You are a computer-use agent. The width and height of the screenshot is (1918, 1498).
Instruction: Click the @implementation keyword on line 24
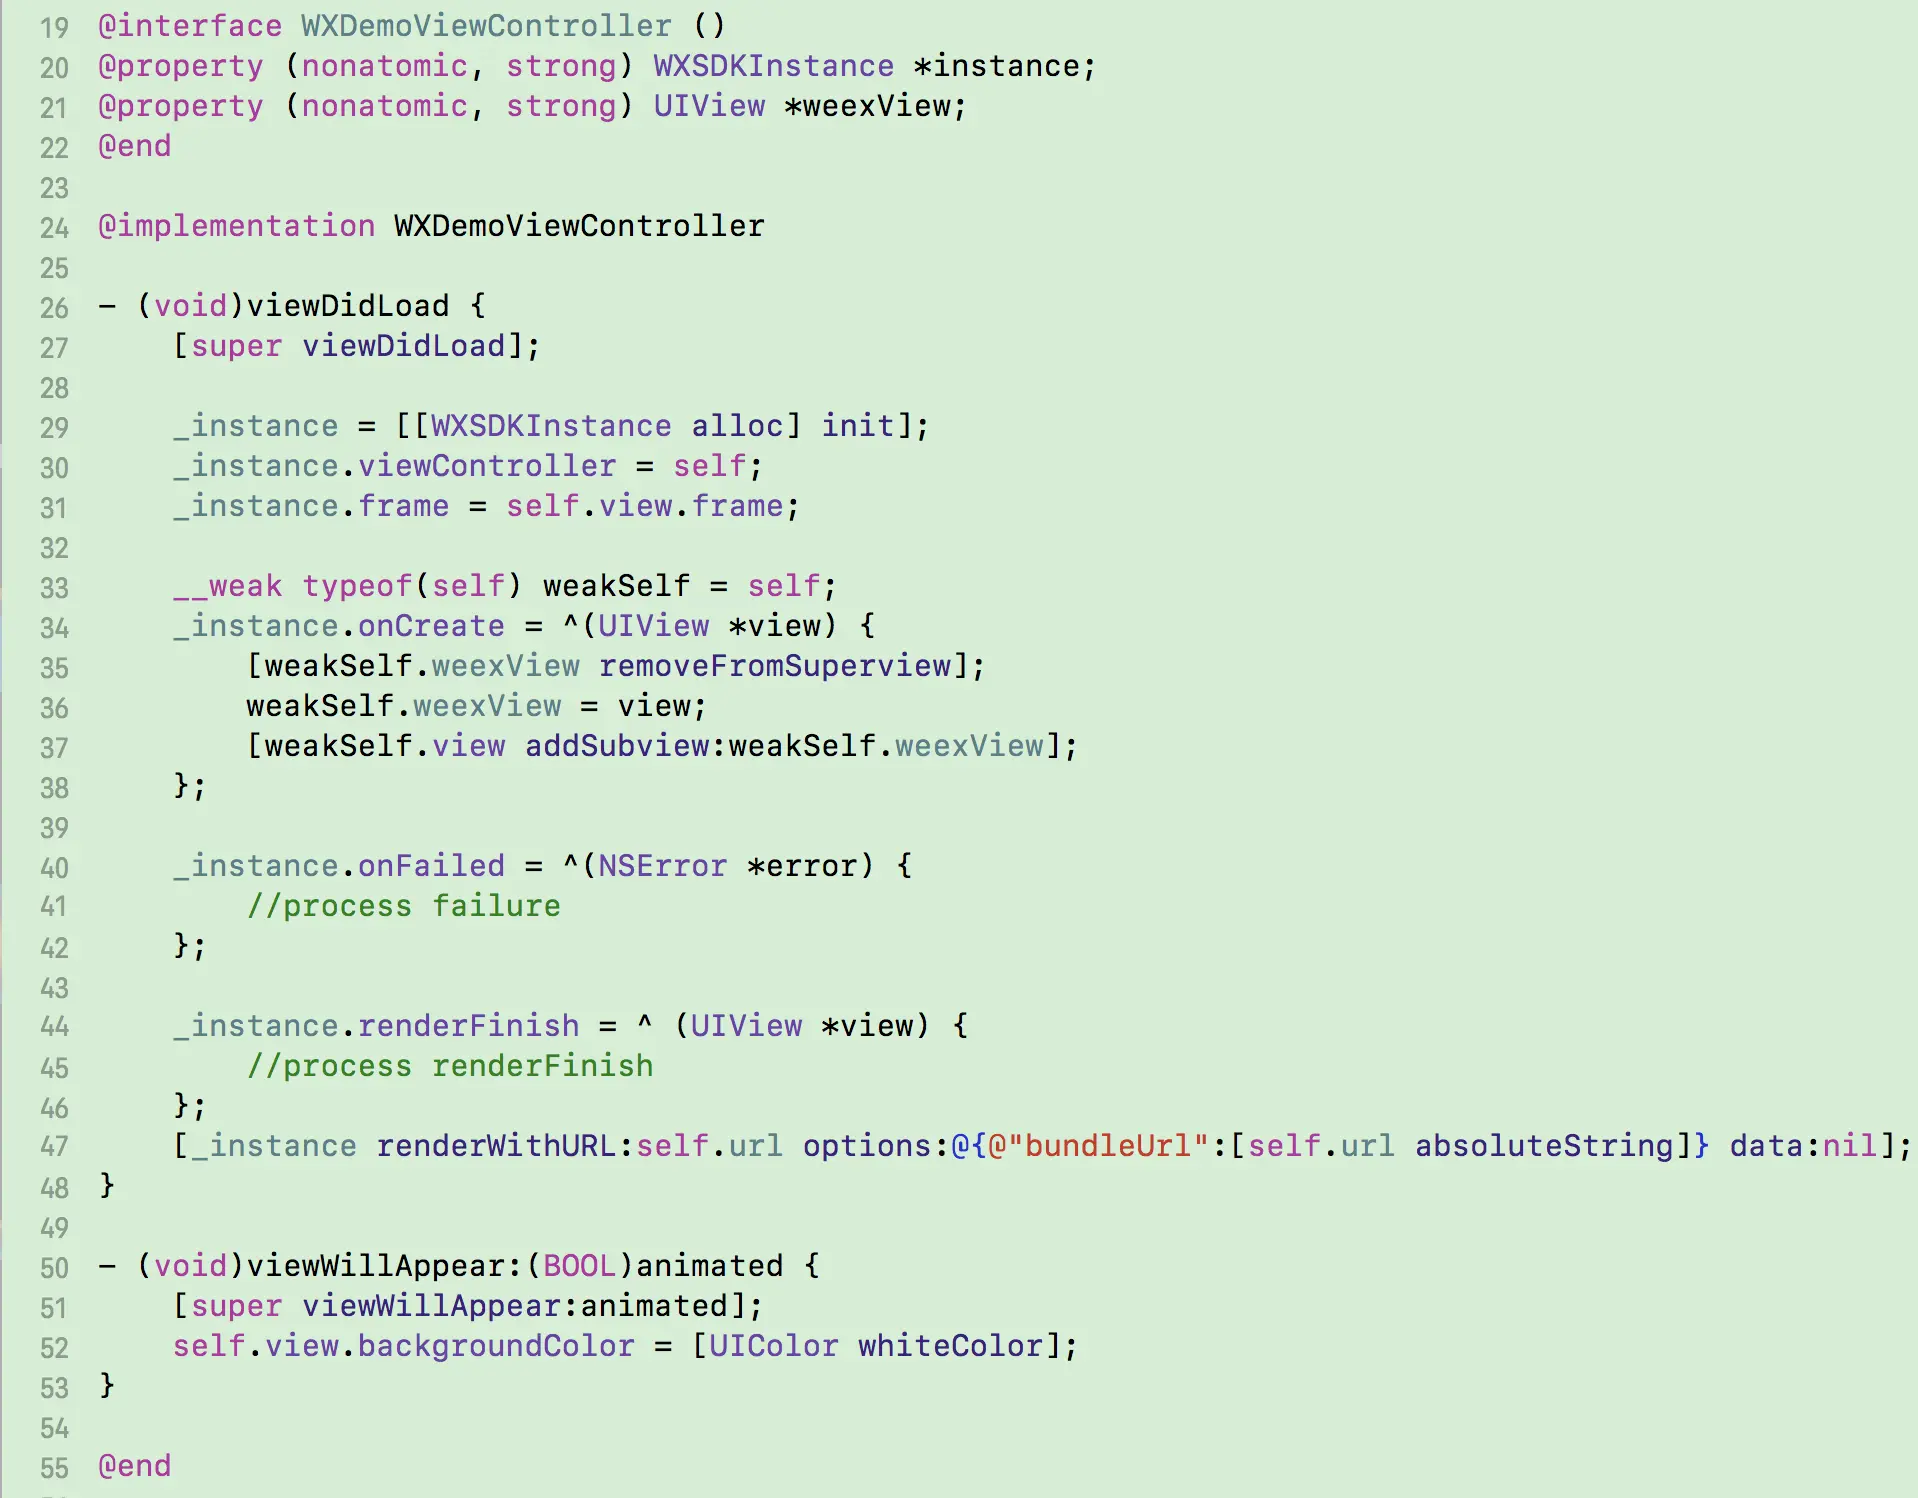coord(236,226)
